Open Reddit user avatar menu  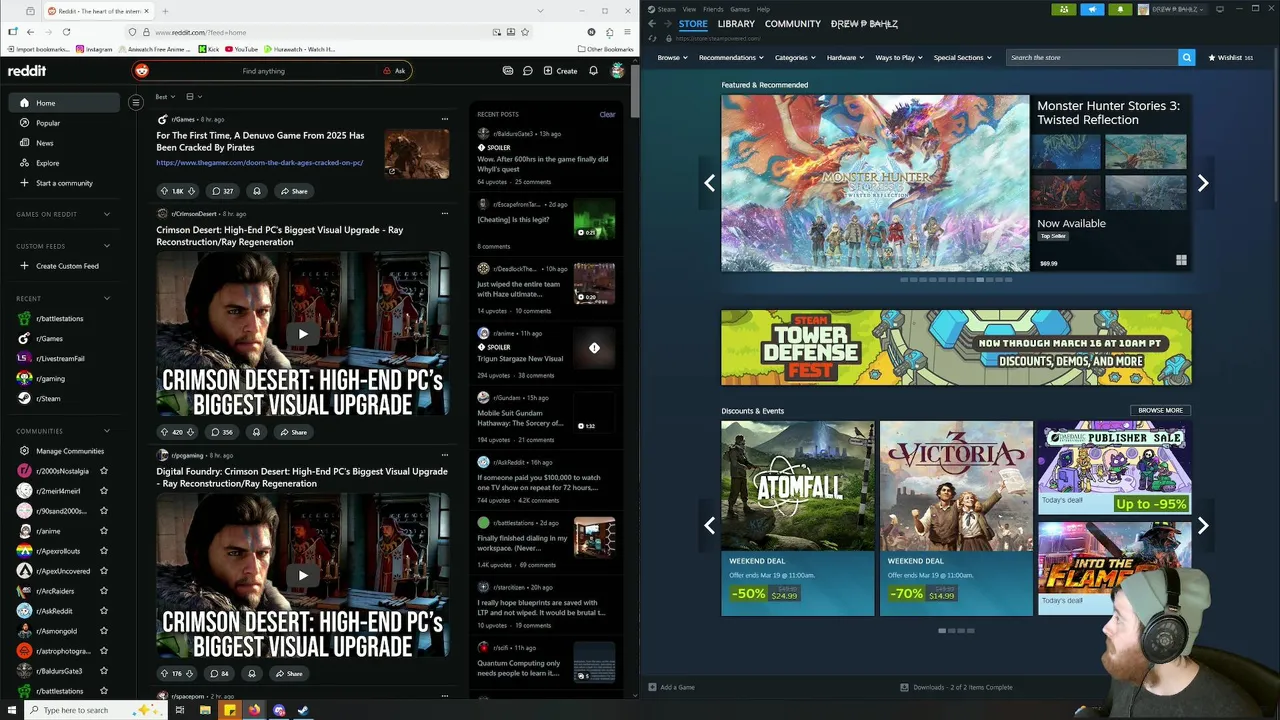click(x=618, y=71)
